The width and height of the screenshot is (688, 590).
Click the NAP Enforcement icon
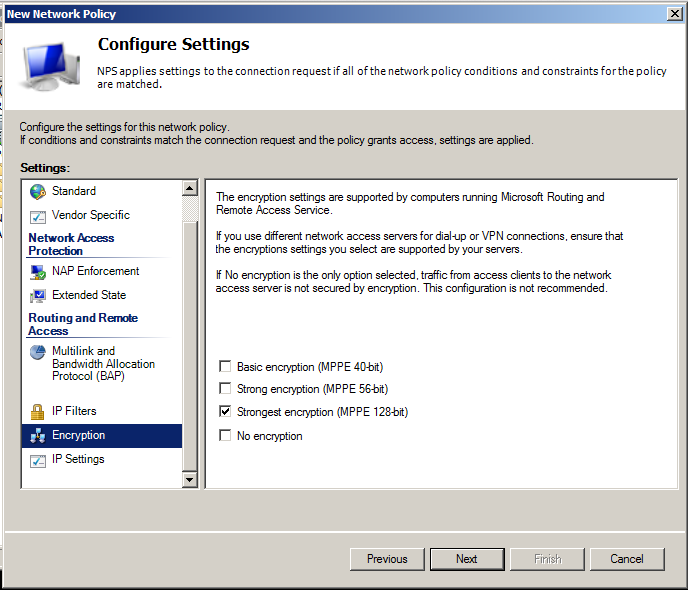click(38, 271)
